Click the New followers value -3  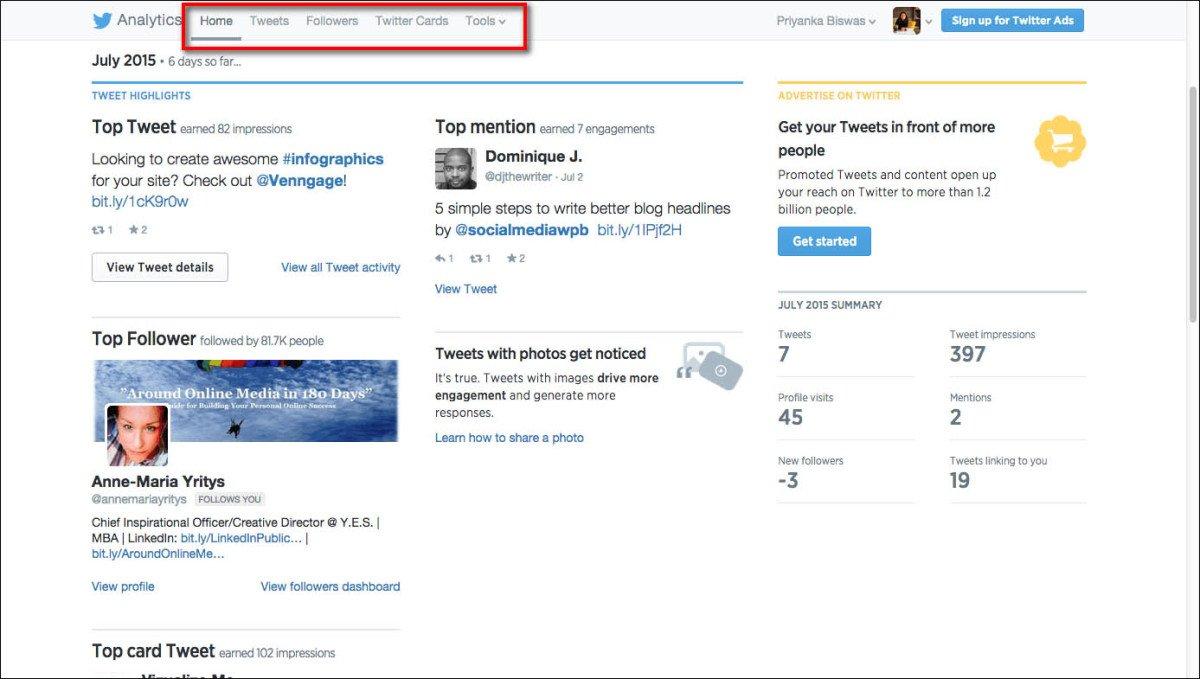click(x=788, y=481)
